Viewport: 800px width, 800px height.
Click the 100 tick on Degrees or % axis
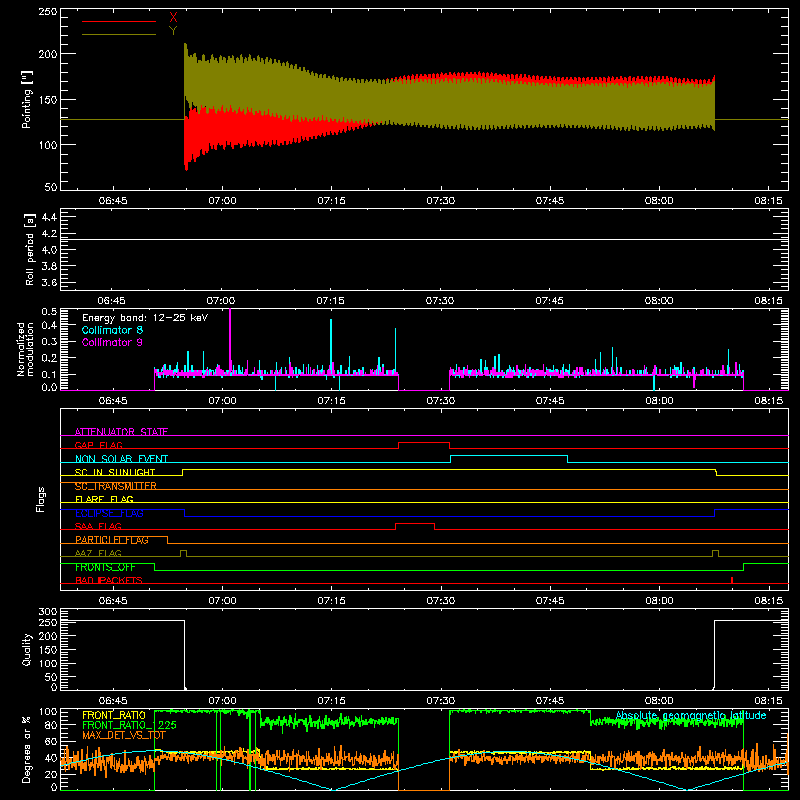coord(48,712)
